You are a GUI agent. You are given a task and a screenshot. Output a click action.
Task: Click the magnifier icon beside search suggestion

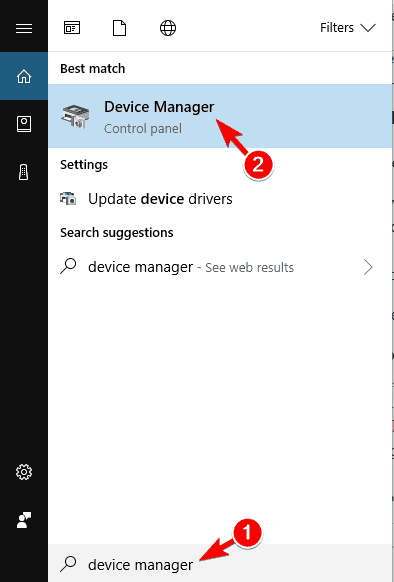coord(68,266)
